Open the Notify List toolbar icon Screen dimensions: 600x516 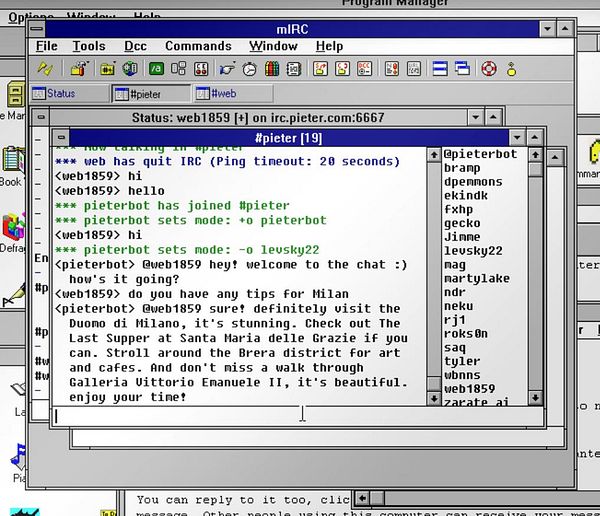point(392,69)
